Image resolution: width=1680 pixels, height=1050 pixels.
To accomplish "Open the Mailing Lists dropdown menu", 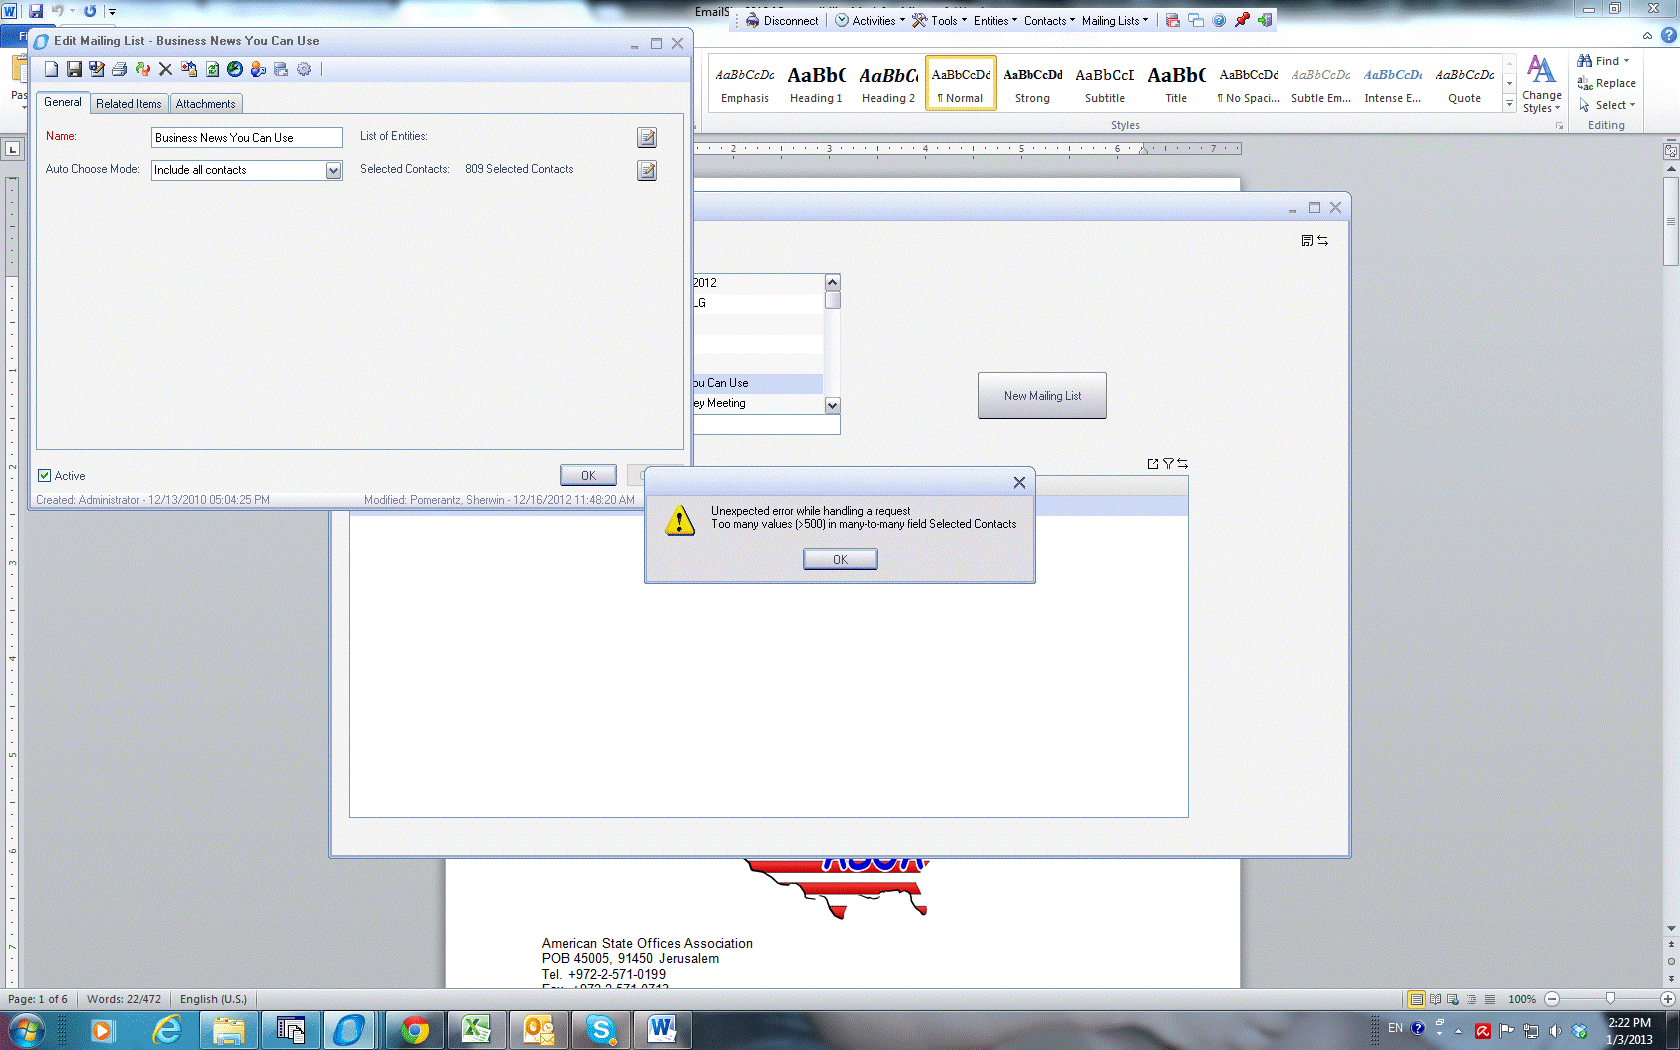I will 1115,20.
